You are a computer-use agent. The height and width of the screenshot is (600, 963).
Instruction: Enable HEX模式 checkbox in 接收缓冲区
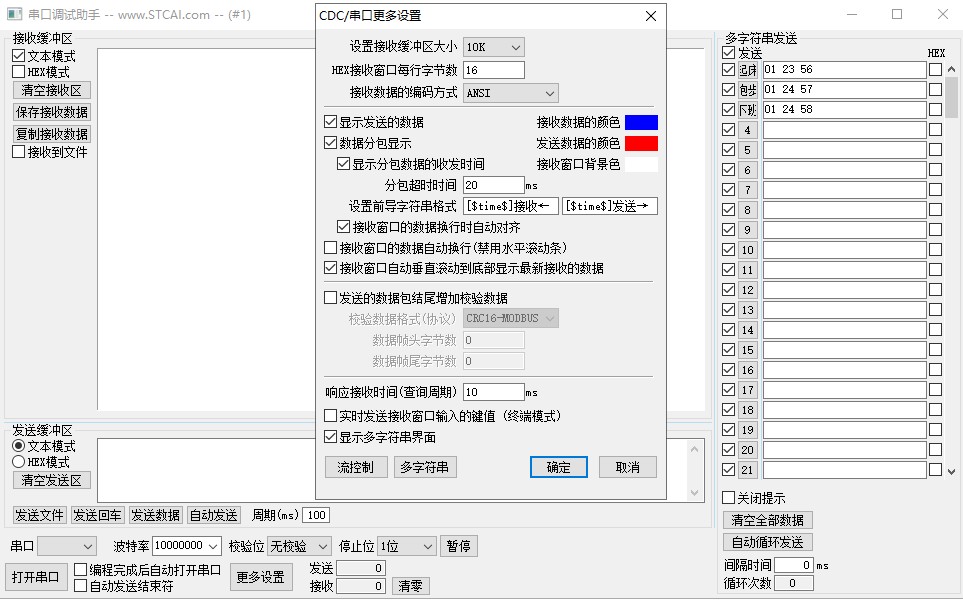click(x=18, y=72)
